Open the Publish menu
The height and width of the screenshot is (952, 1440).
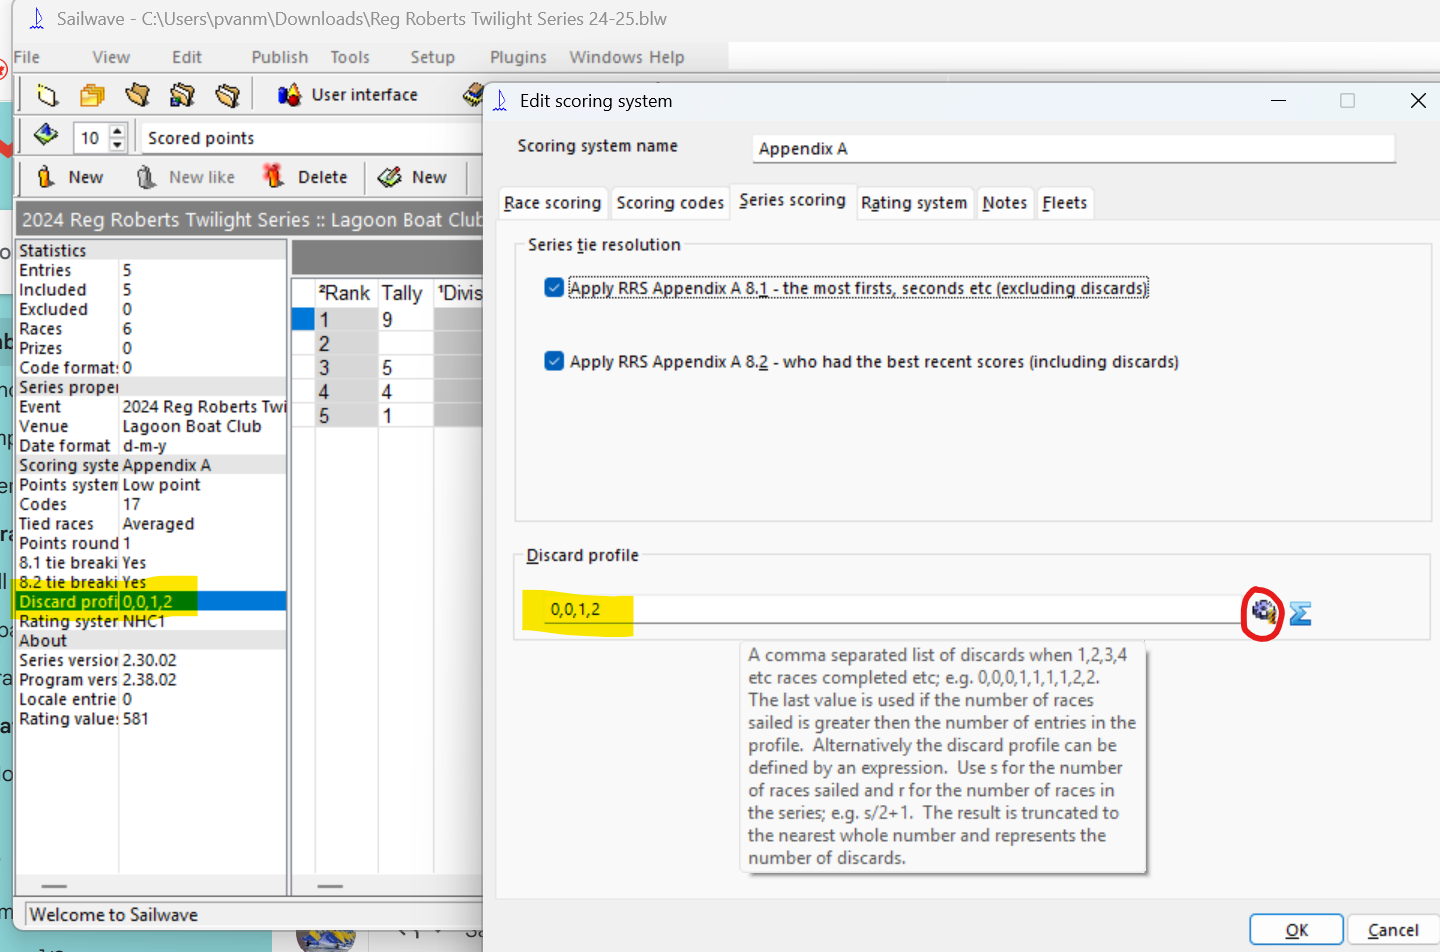[x=280, y=57]
